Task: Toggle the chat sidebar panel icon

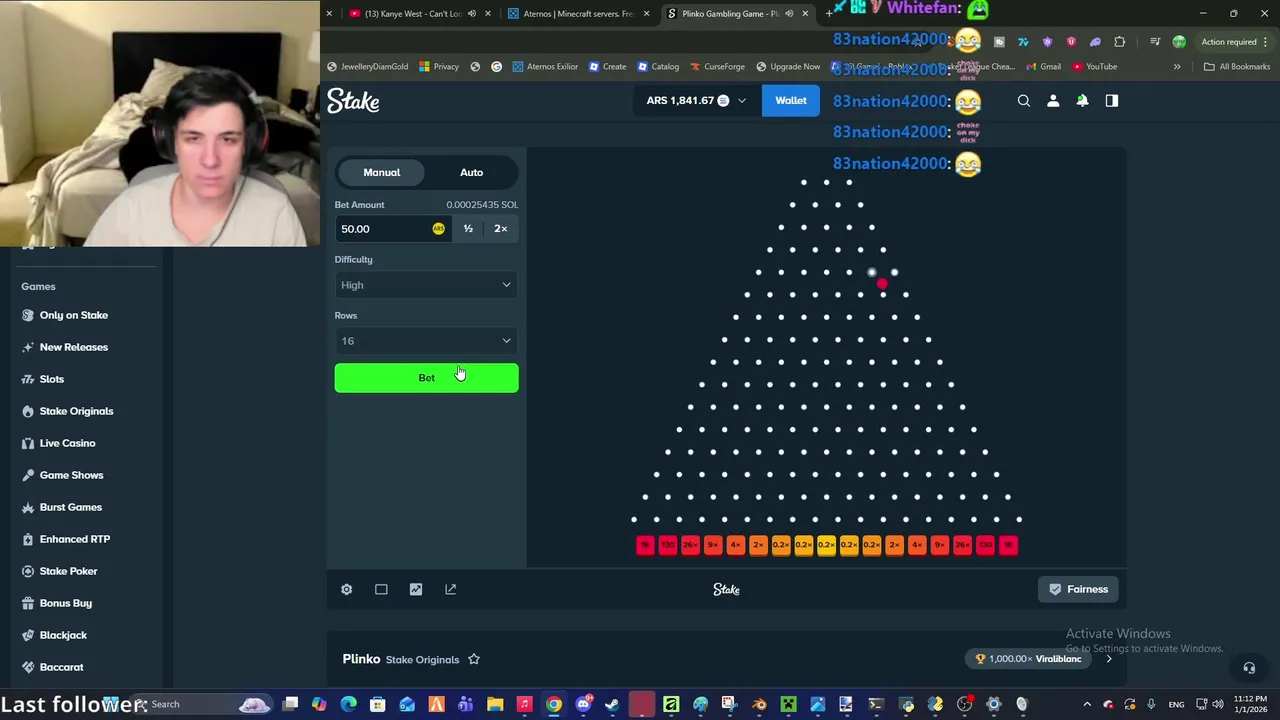Action: coord(1111,101)
